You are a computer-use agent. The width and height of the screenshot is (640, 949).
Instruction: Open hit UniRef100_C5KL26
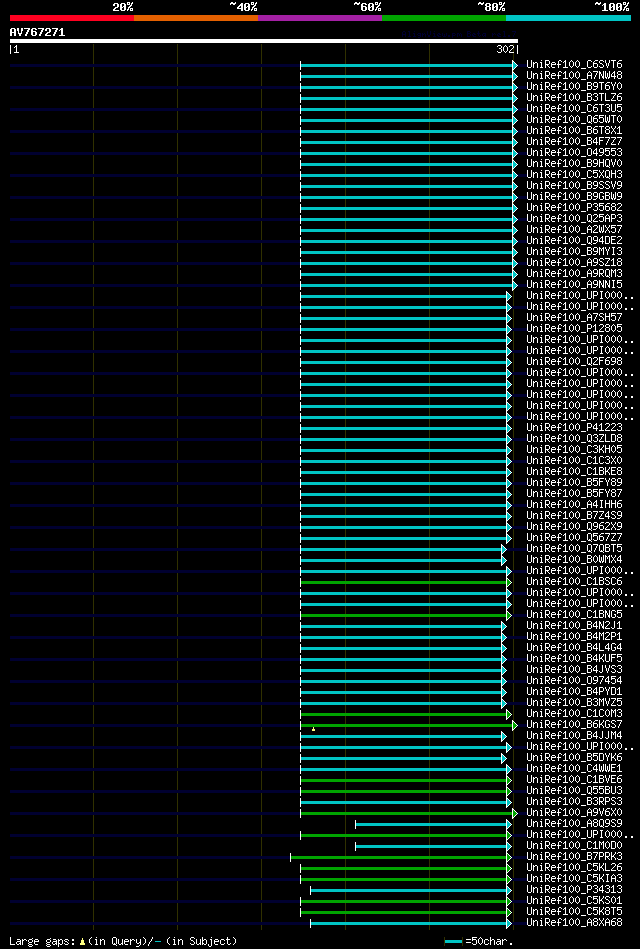(x=574, y=868)
